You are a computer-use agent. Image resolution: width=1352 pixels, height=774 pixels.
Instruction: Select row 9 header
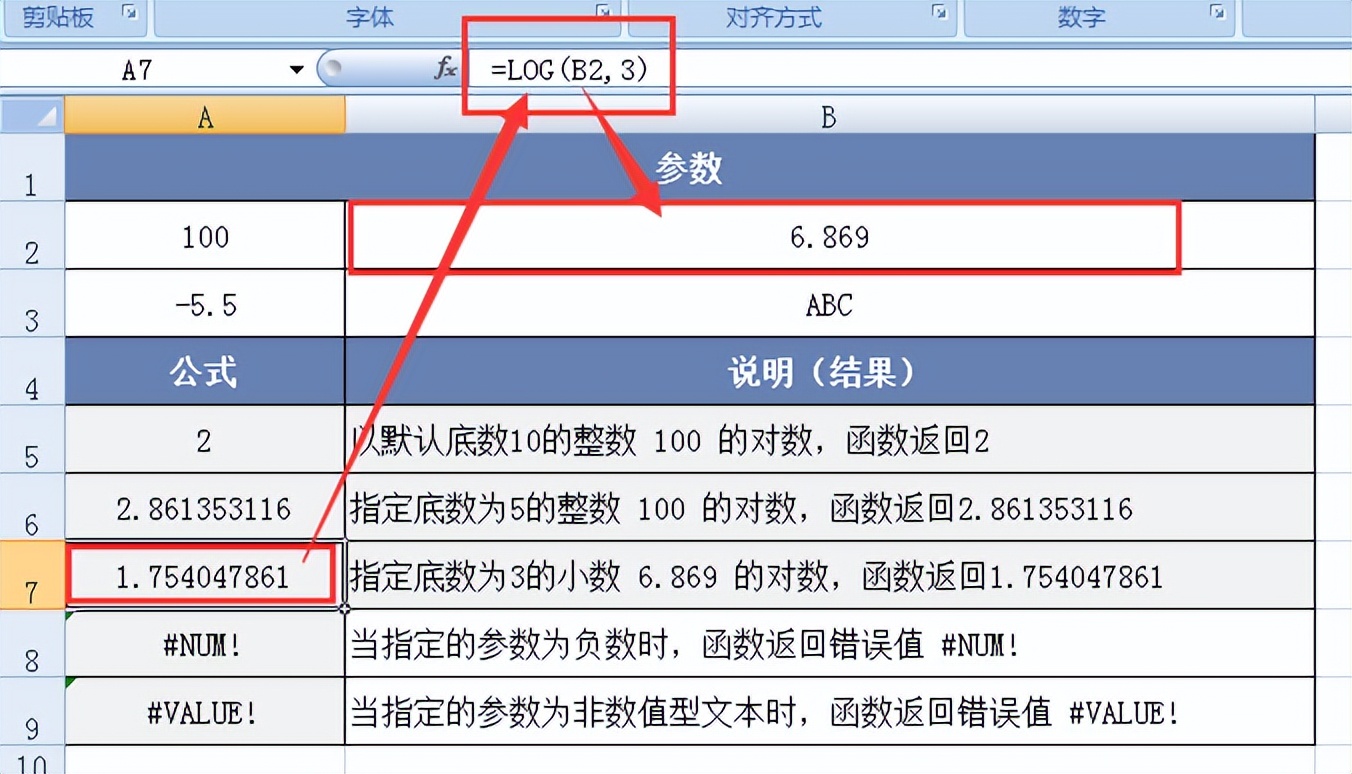click(x=32, y=712)
